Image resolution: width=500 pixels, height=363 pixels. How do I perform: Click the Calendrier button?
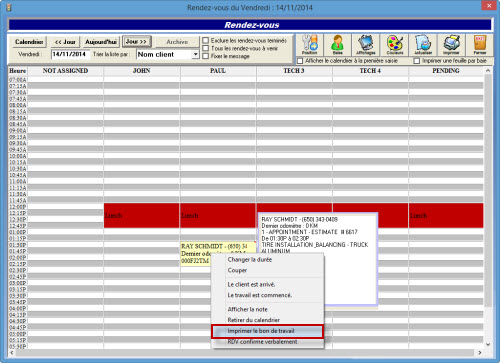[x=29, y=42]
